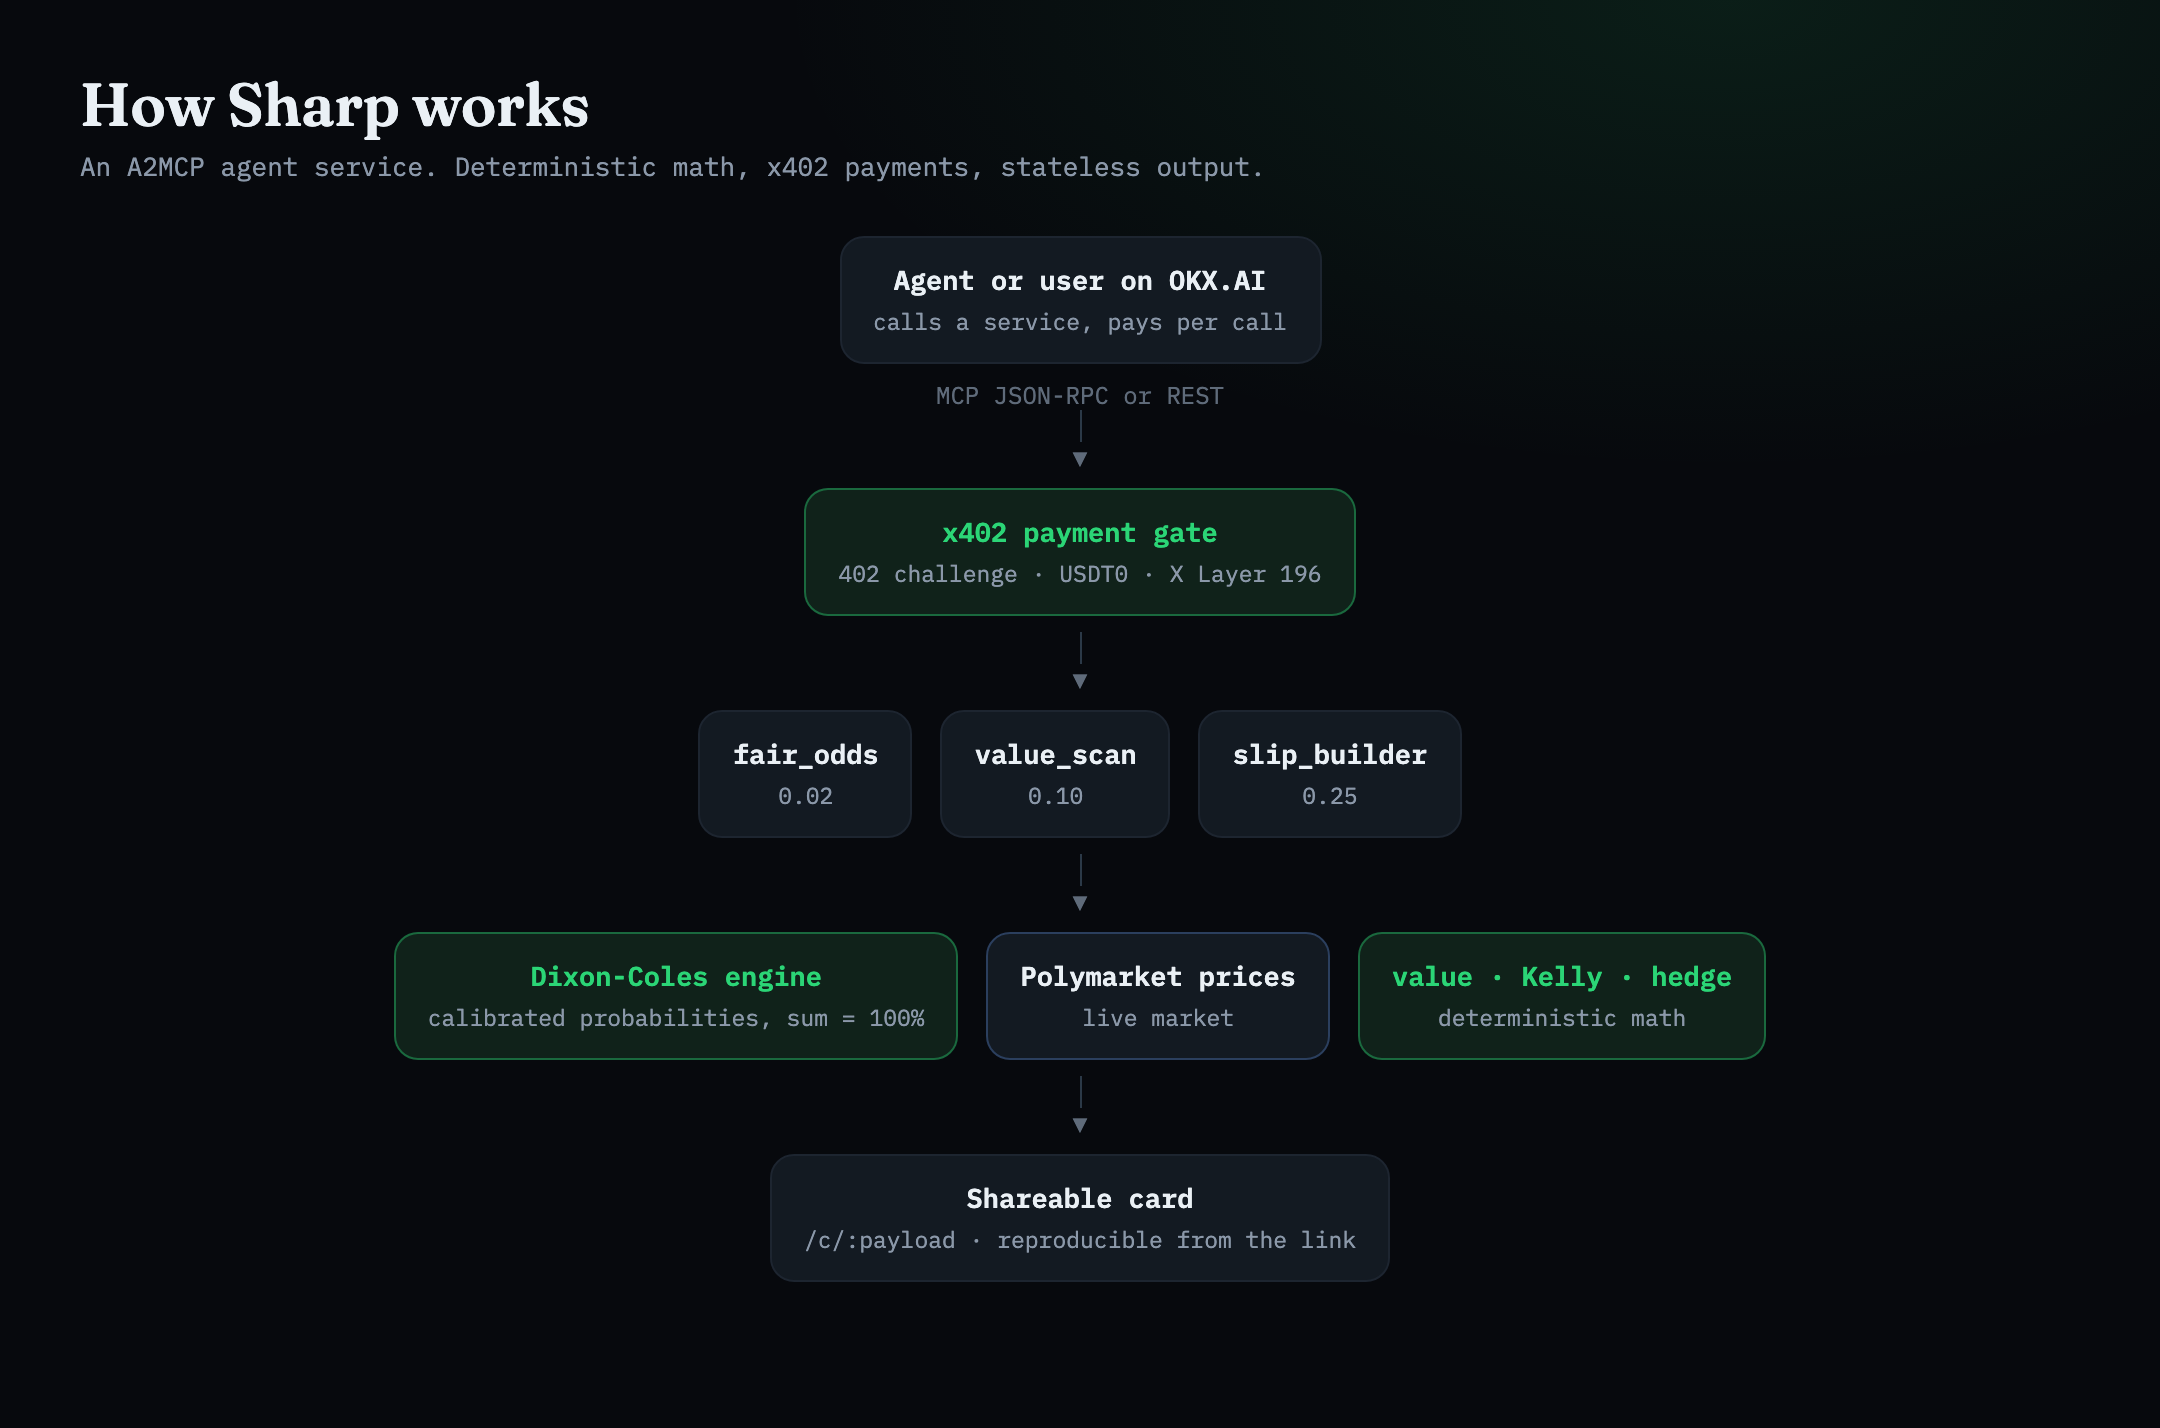The image size is (2160, 1428).
Task: Click the Polymarket prices box
Action: 1158,996
